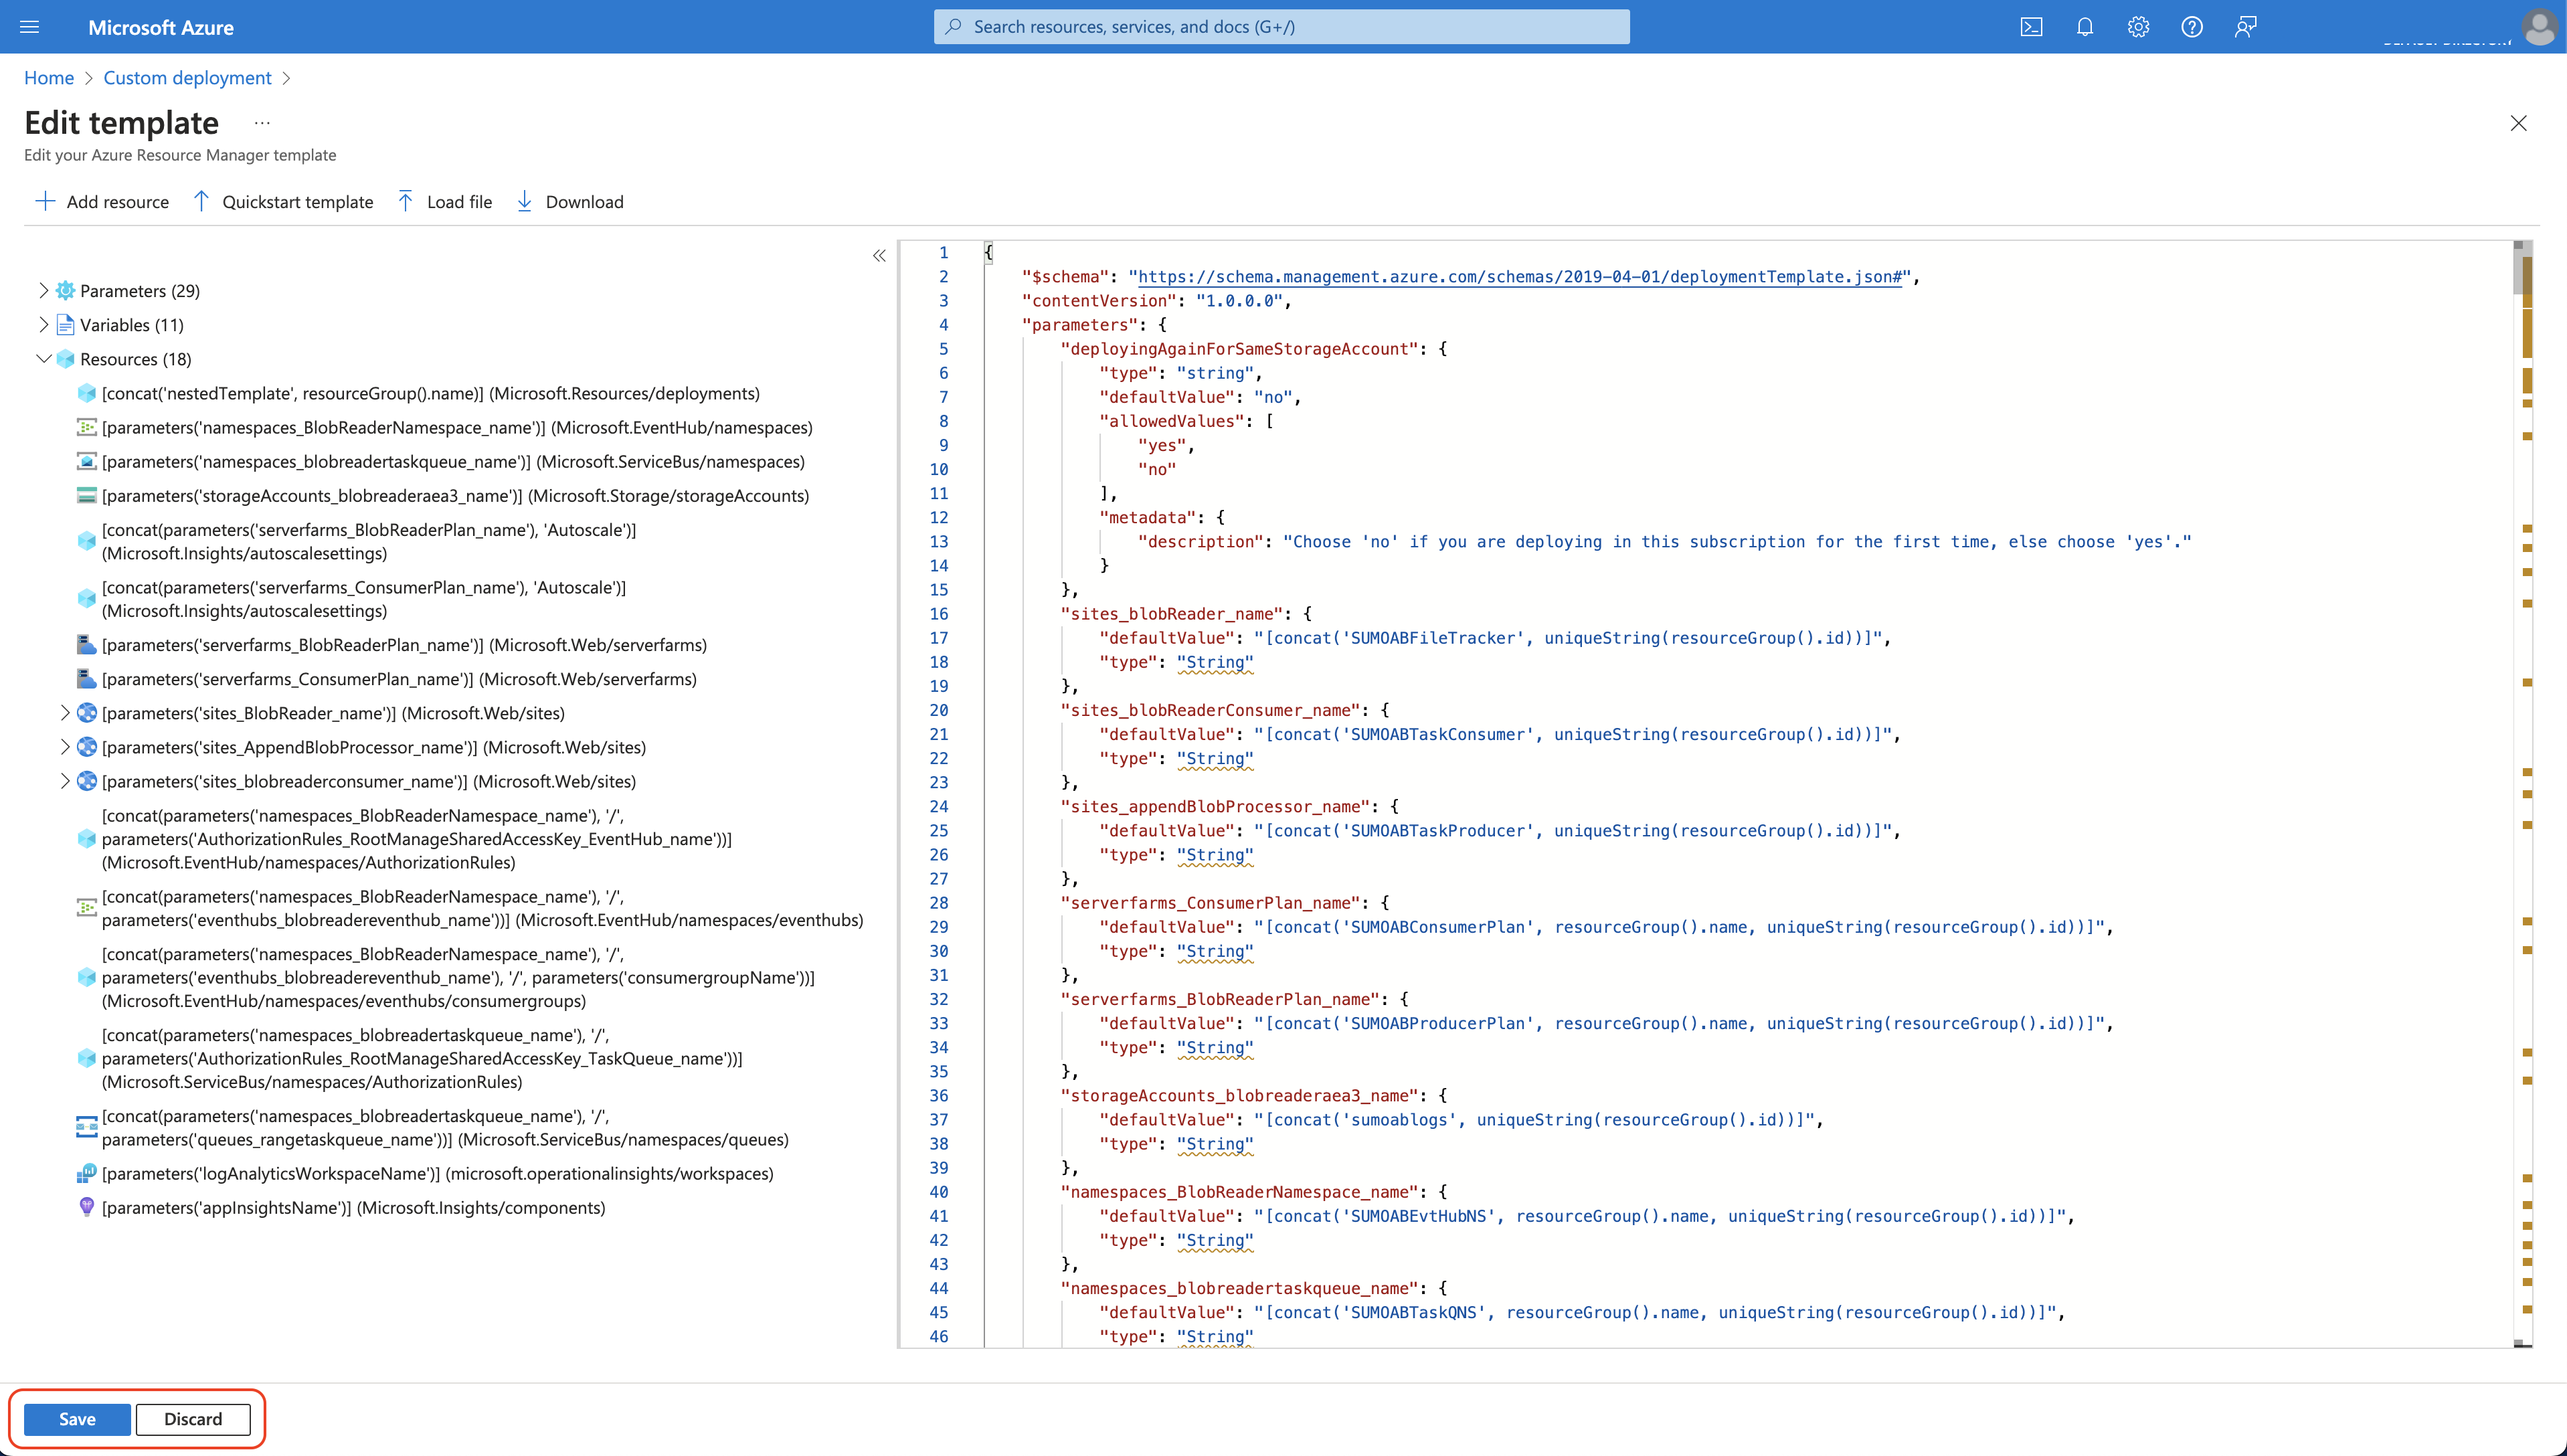Viewport: 2567px width, 1456px height.
Task: Open the notifications bell
Action: 2085,27
